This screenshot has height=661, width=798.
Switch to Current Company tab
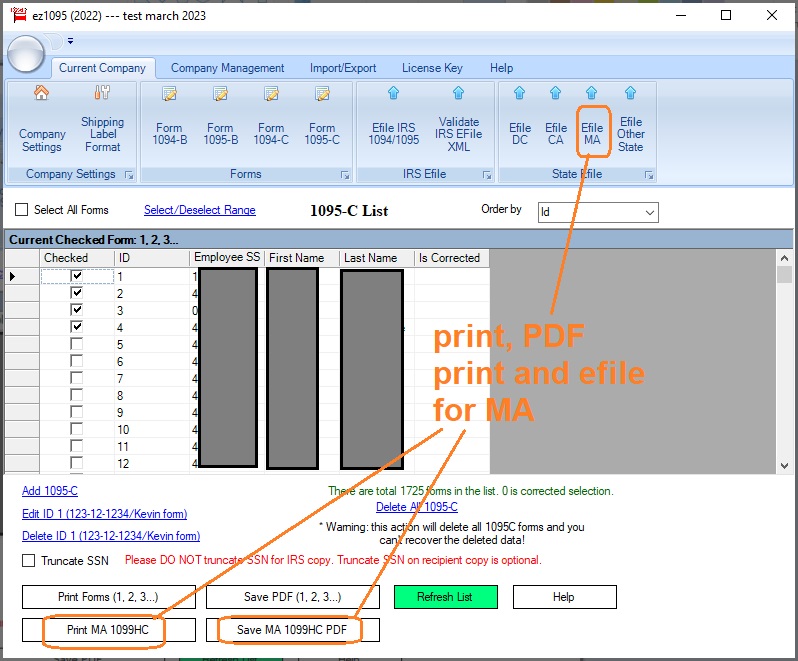click(102, 68)
